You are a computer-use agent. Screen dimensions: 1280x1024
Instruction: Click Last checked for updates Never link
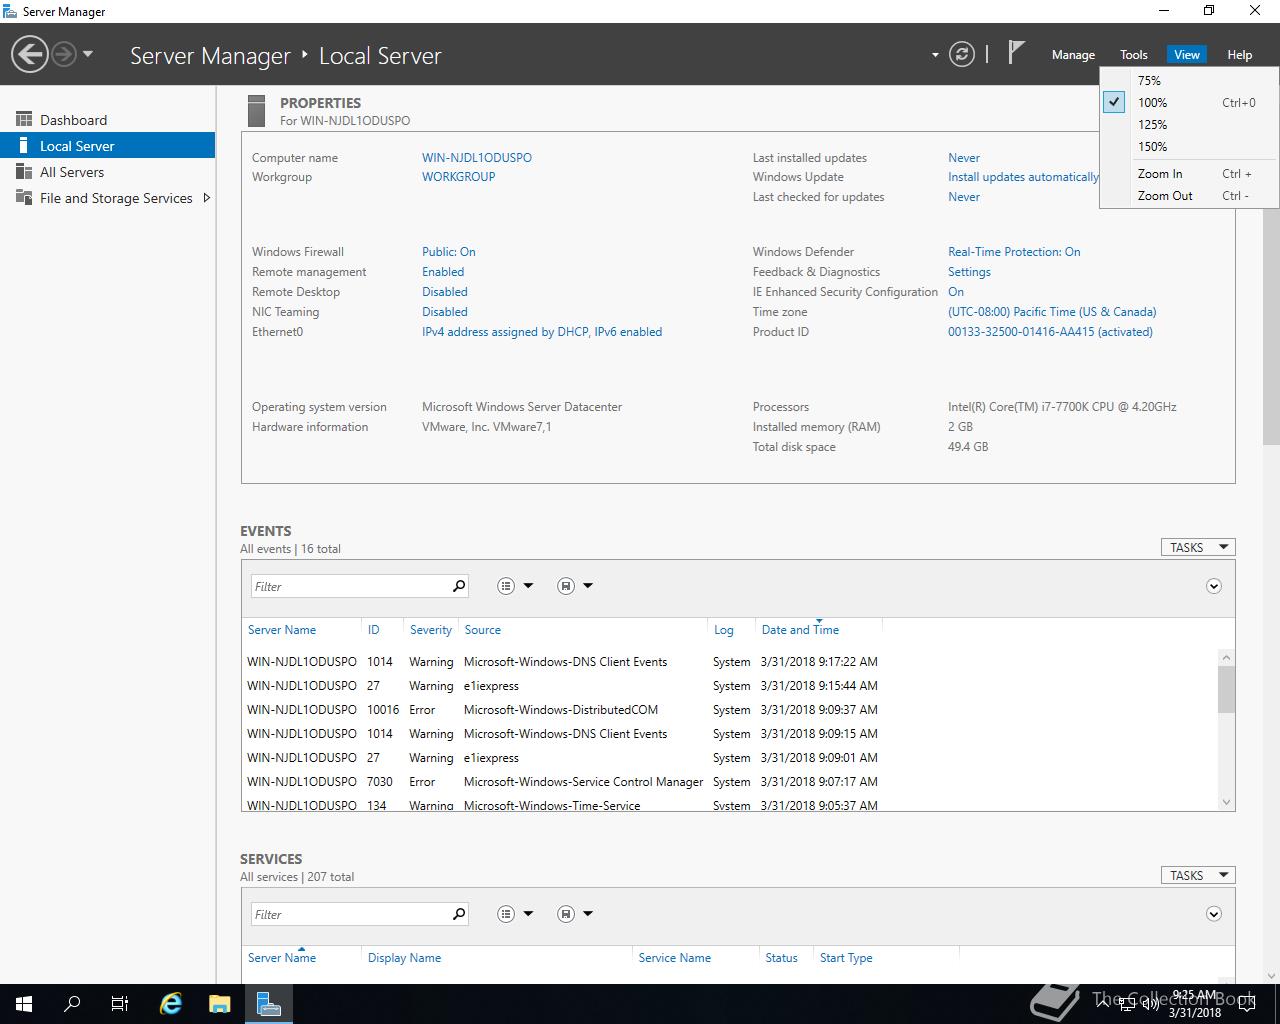click(964, 197)
